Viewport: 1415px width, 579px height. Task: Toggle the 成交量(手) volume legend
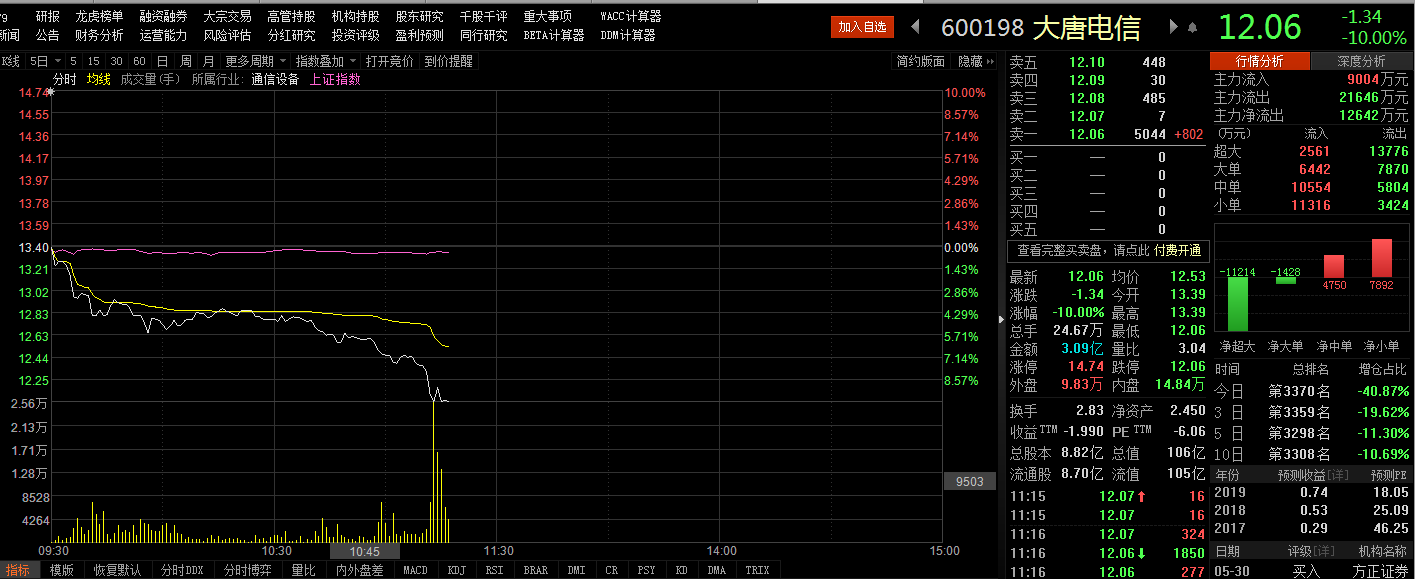coord(150,80)
